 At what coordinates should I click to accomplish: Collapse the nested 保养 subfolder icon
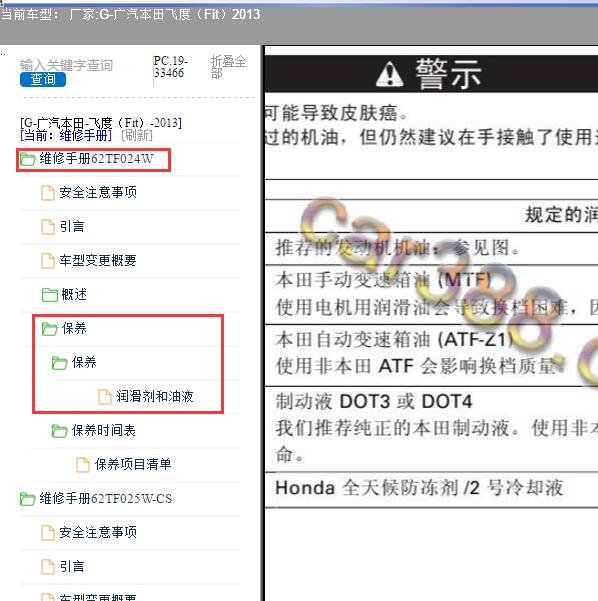(59, 363)
